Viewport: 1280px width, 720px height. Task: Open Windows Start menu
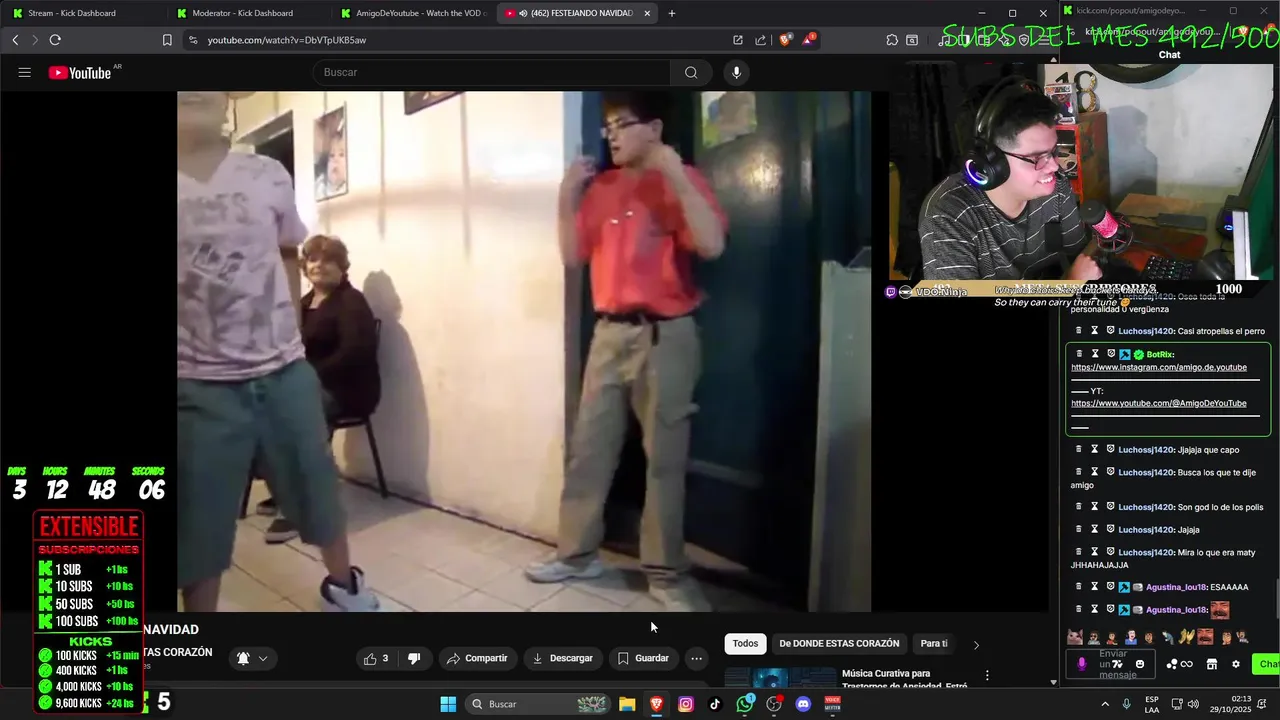point(448,704)
